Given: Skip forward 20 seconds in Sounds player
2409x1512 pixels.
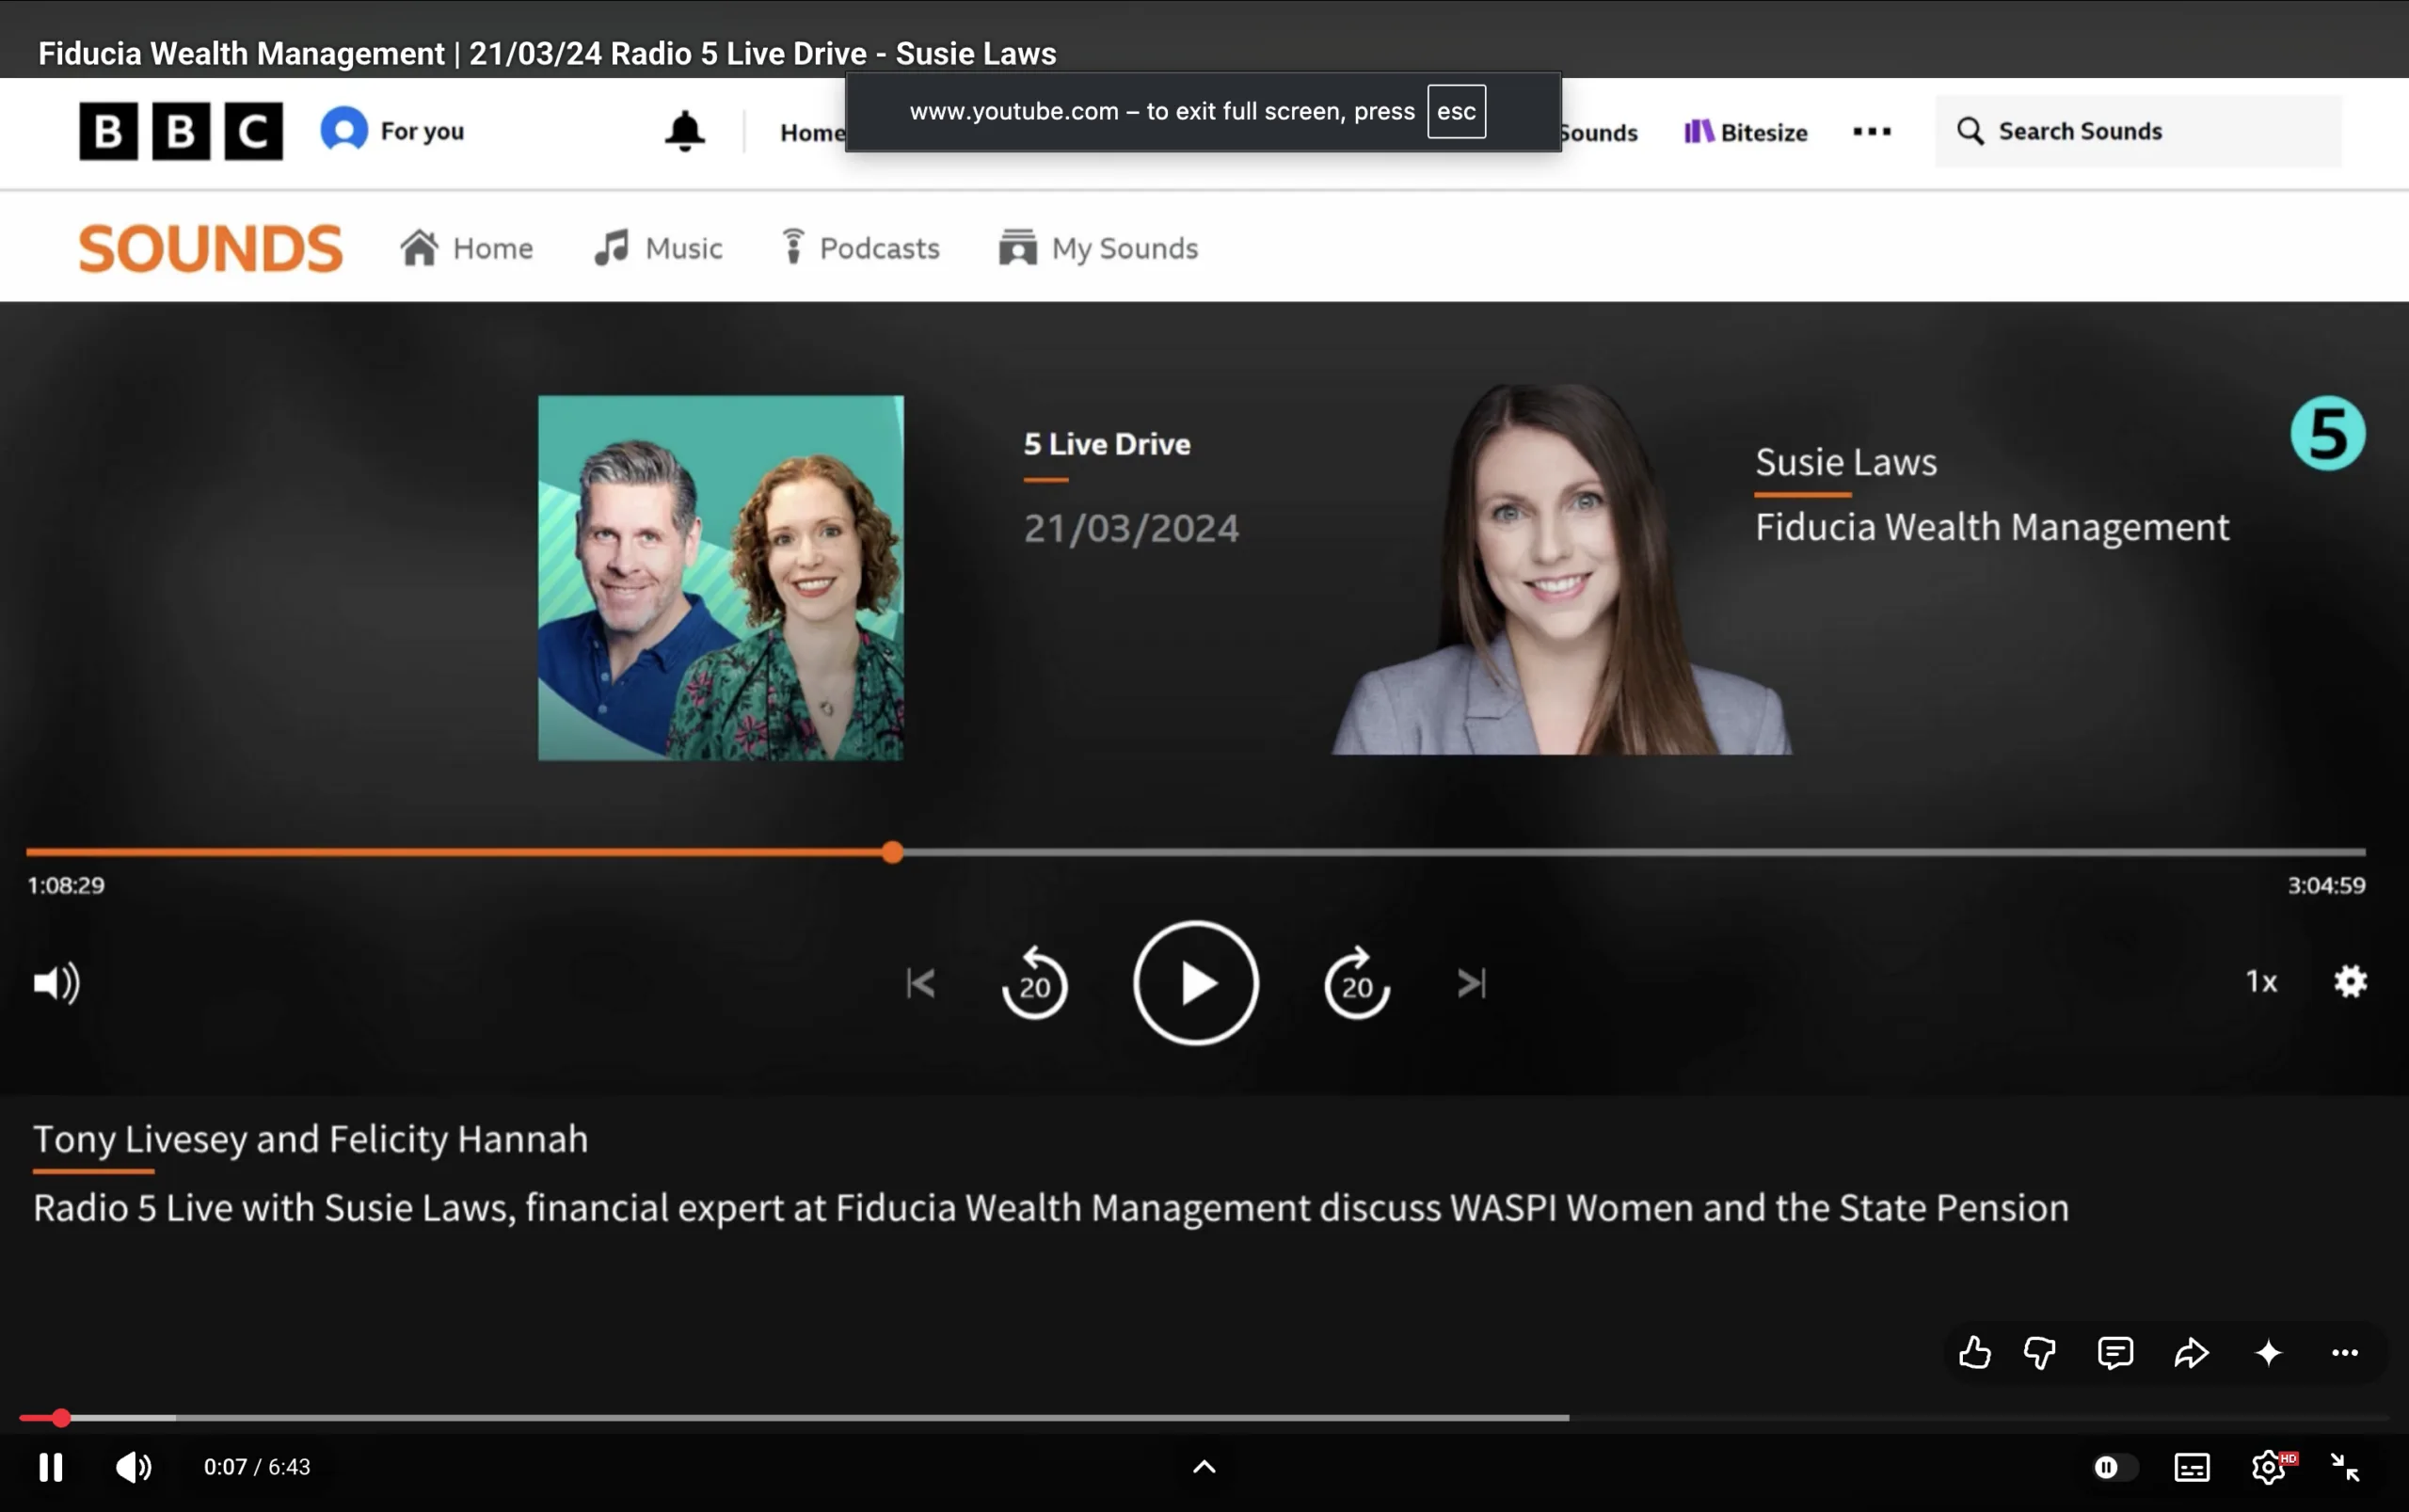Looking at the screenshot, I should point(1357,983).
